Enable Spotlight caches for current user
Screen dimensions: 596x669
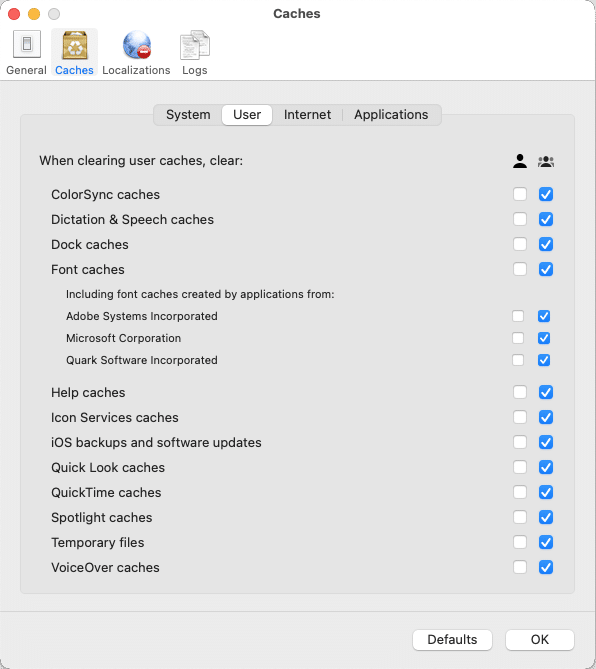[520, 517]
